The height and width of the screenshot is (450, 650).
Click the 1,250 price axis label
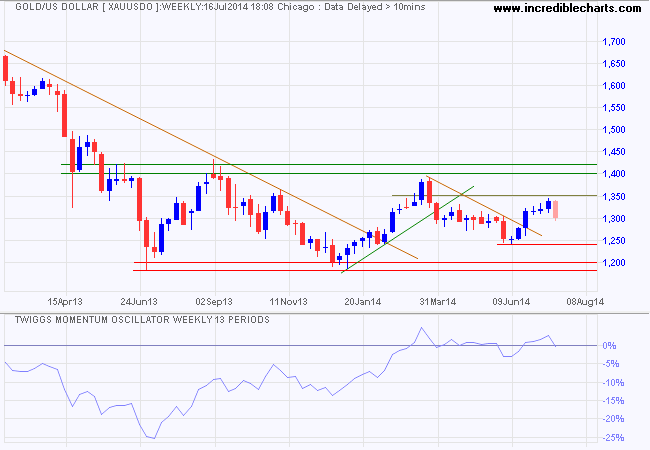(x=614, y=241)
